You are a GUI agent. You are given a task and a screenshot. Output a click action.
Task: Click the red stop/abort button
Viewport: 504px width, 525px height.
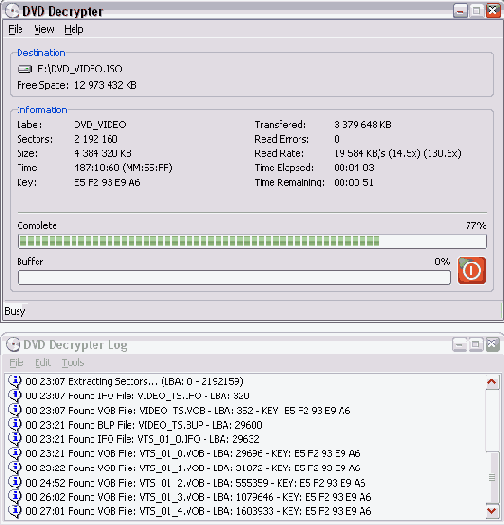pyautogui.click(x=472, y=271)
